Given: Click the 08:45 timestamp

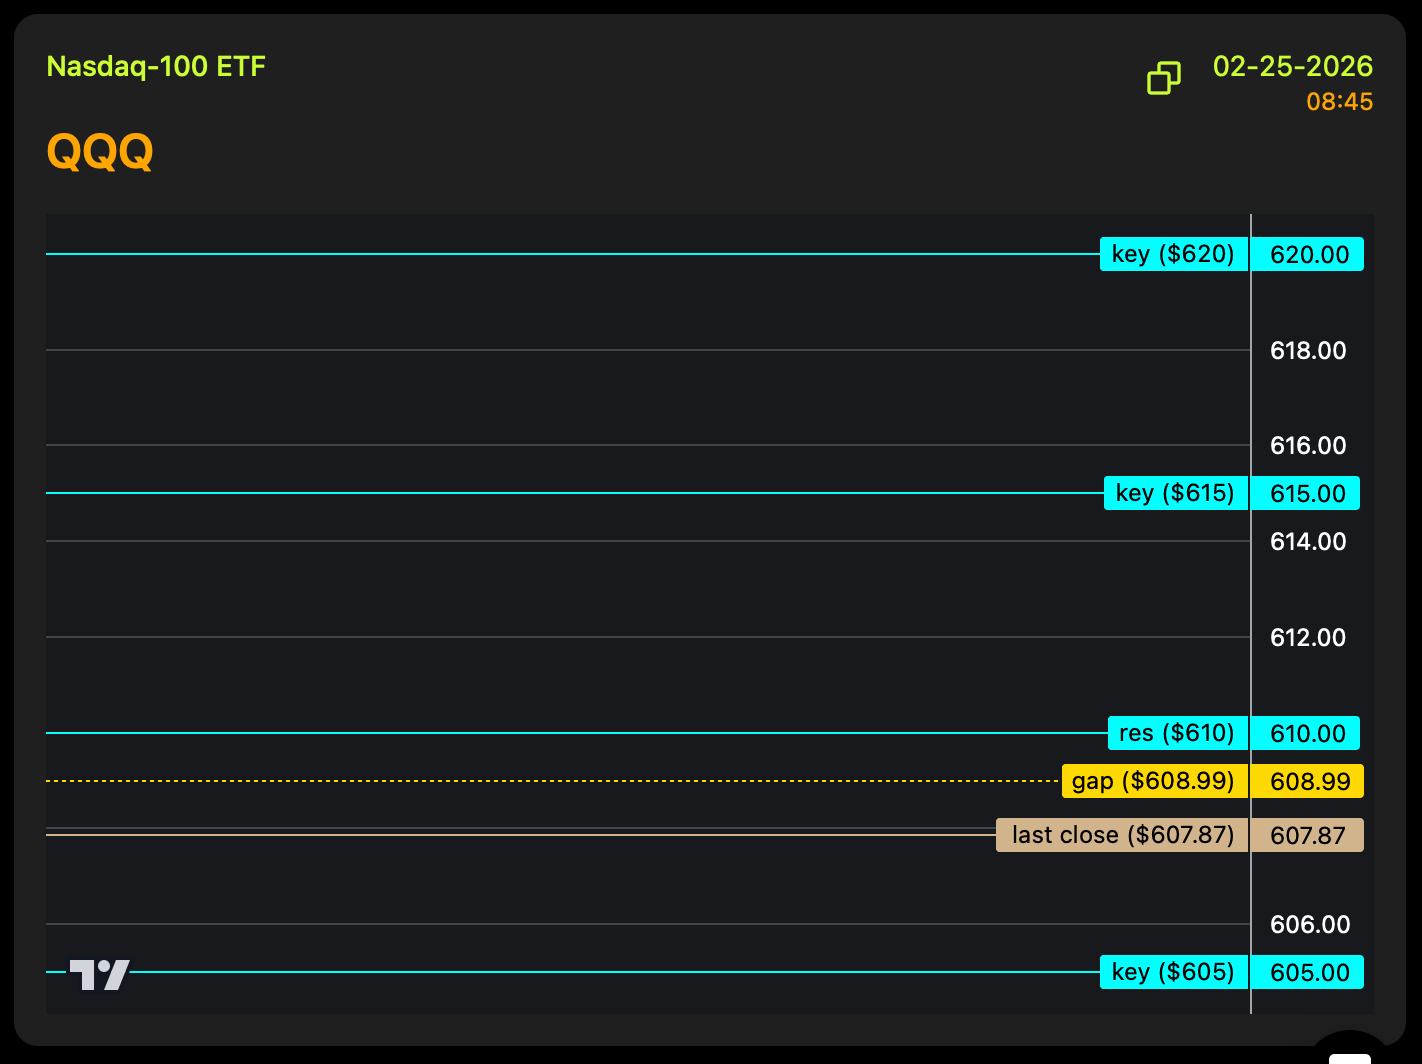Looking at the screenshot, I should point(1339,102).
